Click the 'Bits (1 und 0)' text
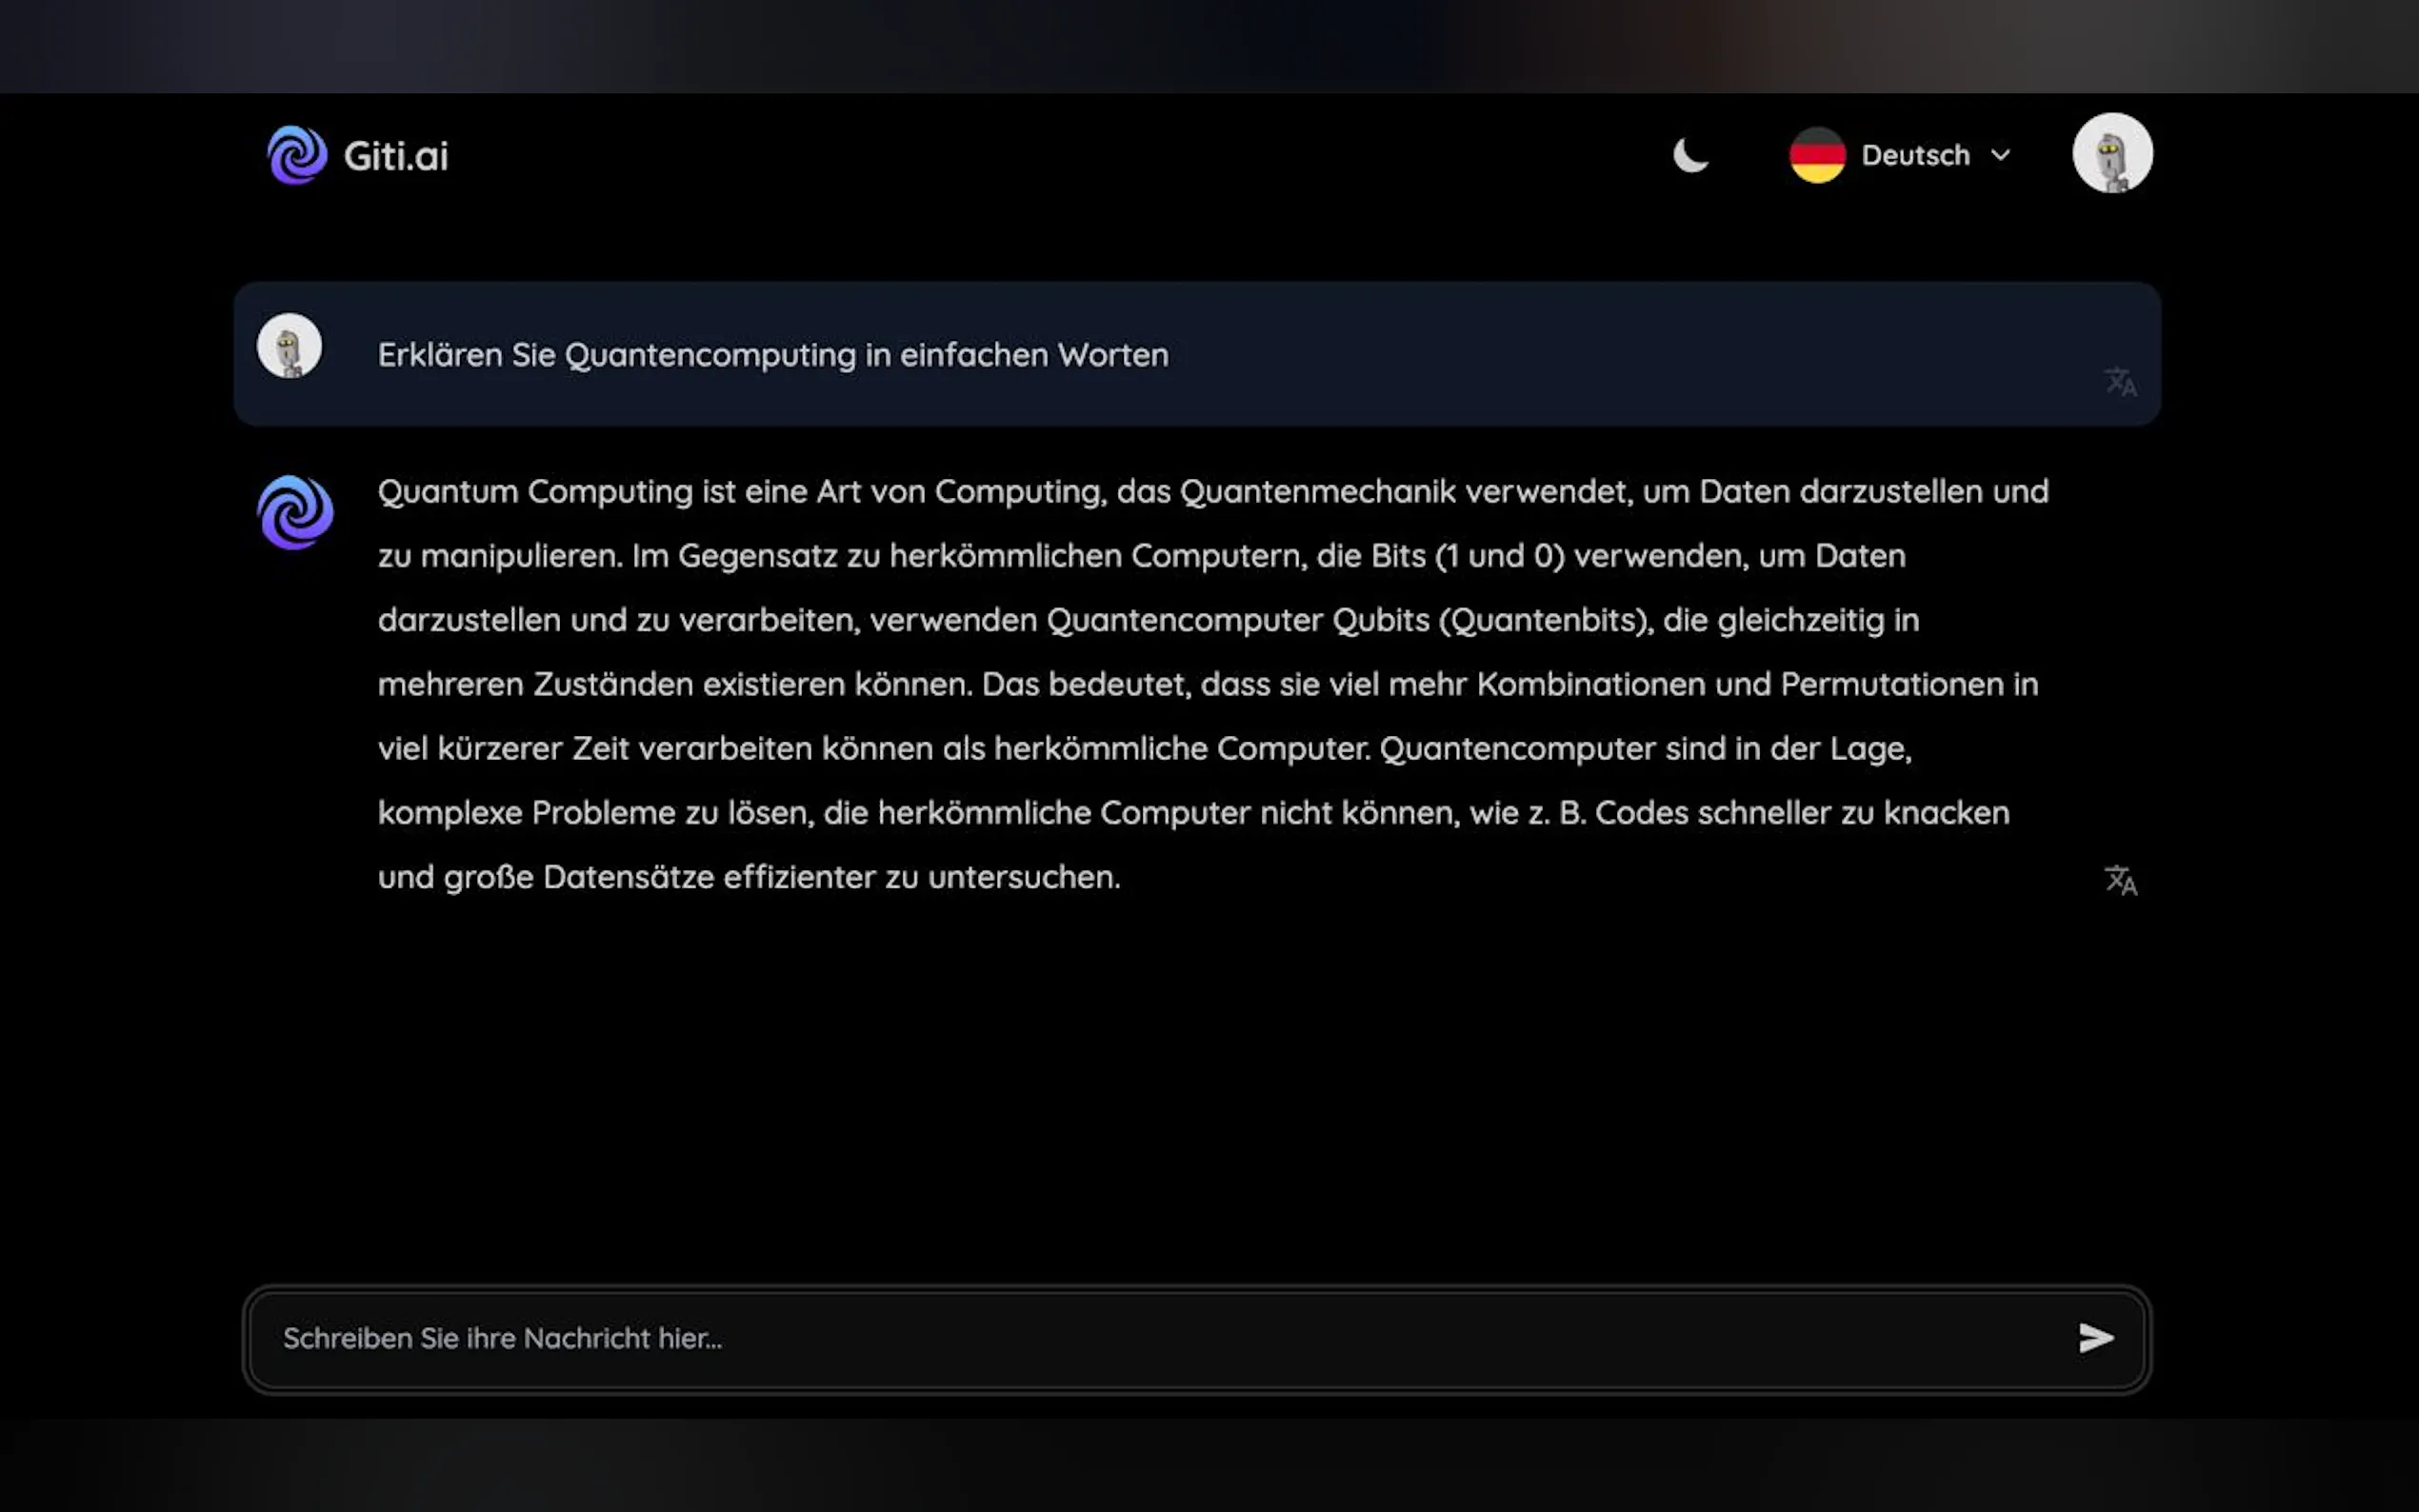Image resolution: width=2419 pixels, height=1512 pixels. coord(1467,556)
